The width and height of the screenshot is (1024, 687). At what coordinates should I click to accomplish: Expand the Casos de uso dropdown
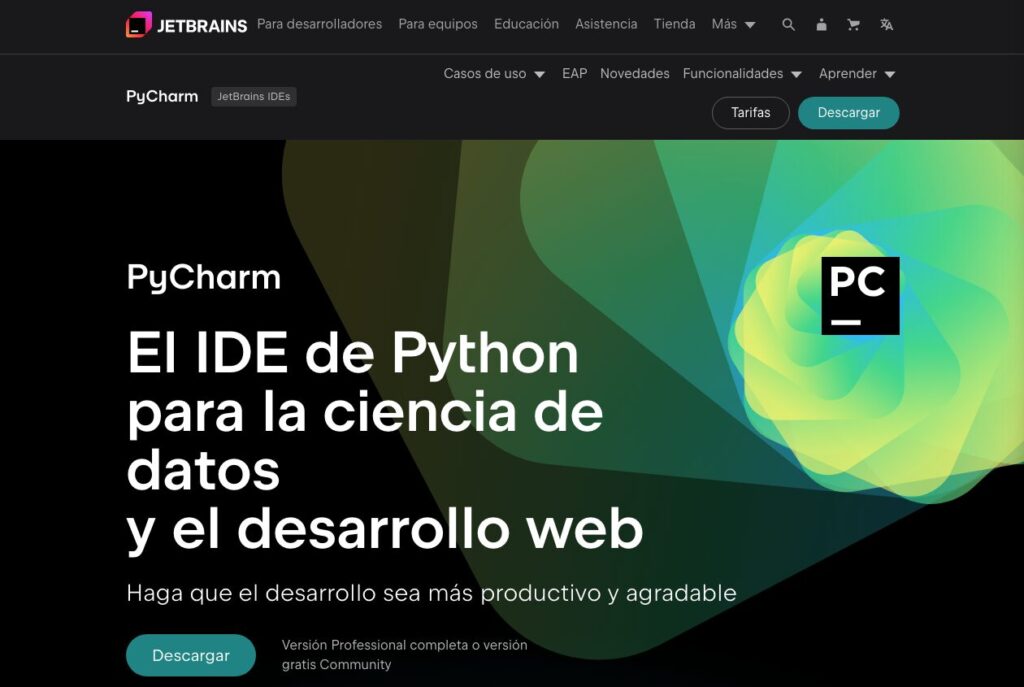click(494, 74)
